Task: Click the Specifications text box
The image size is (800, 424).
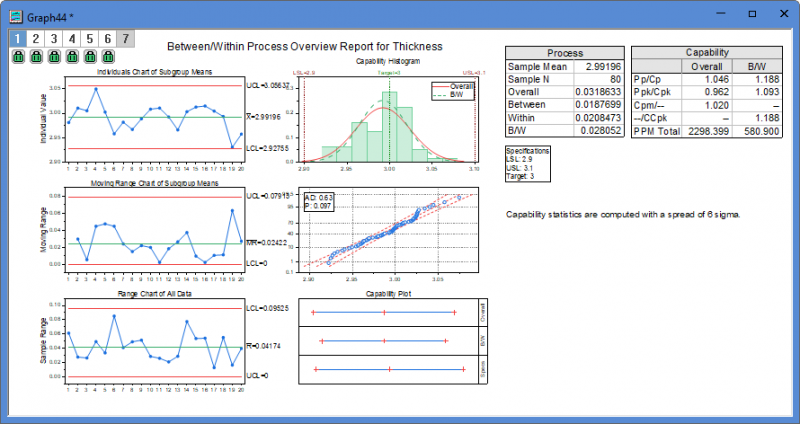Action: point(529,161)
